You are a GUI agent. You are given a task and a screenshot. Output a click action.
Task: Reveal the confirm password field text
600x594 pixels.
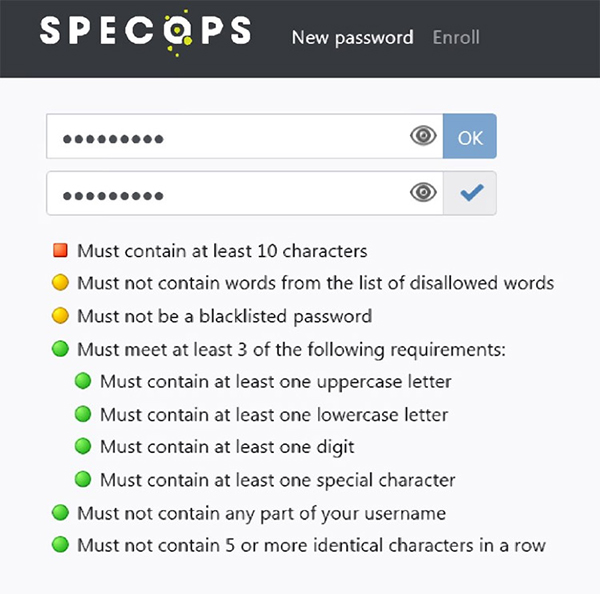pos(424,193)
